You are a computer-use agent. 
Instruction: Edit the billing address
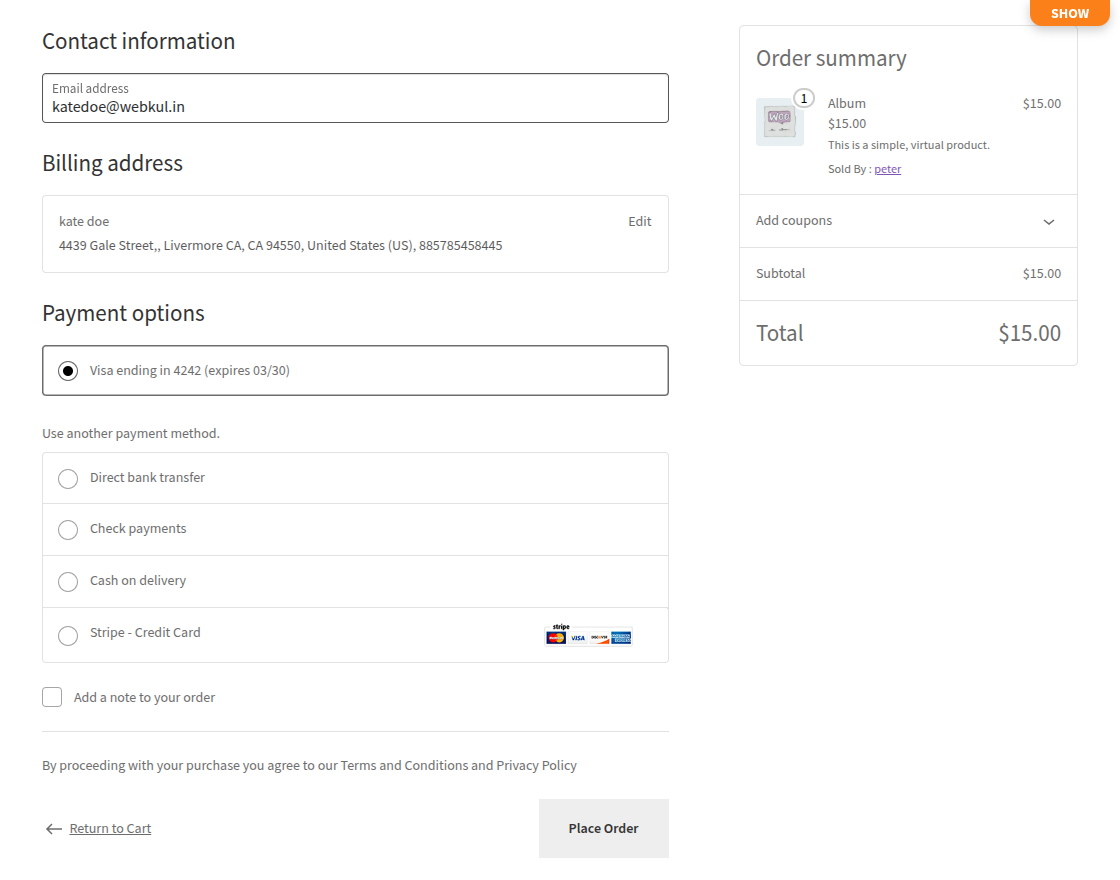[x=639, y=222]
